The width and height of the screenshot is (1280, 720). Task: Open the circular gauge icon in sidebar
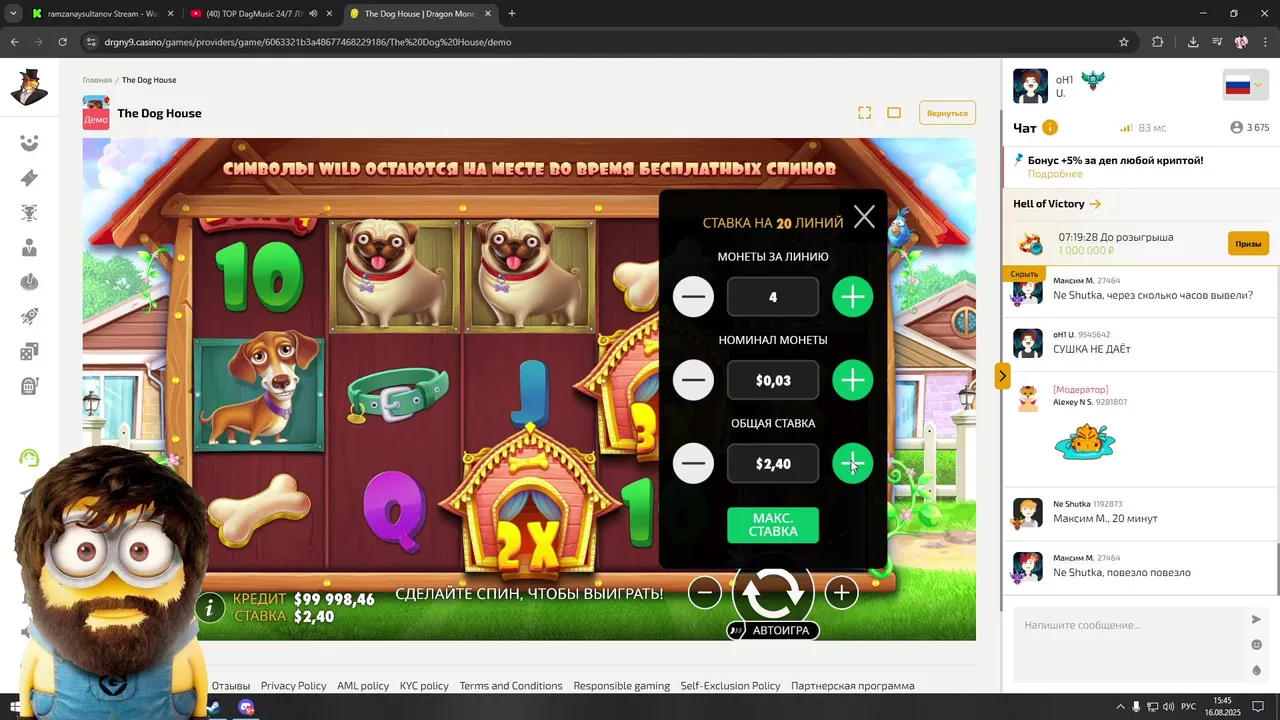coord(29,282)
